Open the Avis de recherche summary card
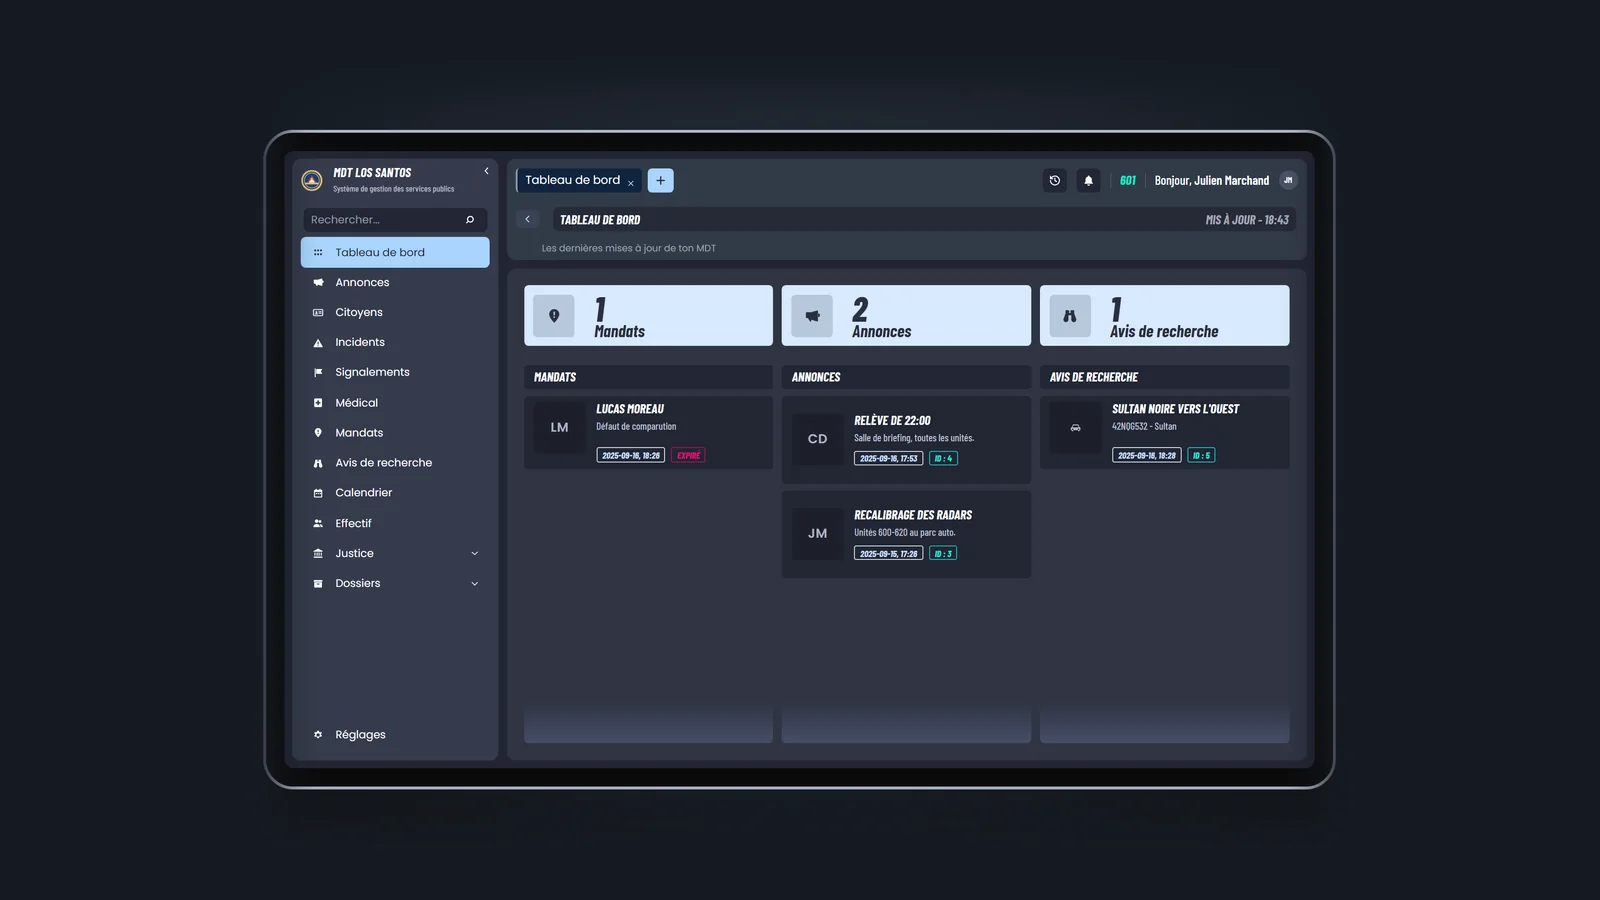 (1164, 316)
